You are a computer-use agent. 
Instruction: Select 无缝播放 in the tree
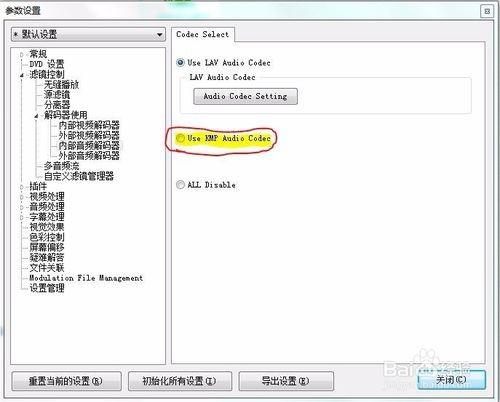coord(61,85)
